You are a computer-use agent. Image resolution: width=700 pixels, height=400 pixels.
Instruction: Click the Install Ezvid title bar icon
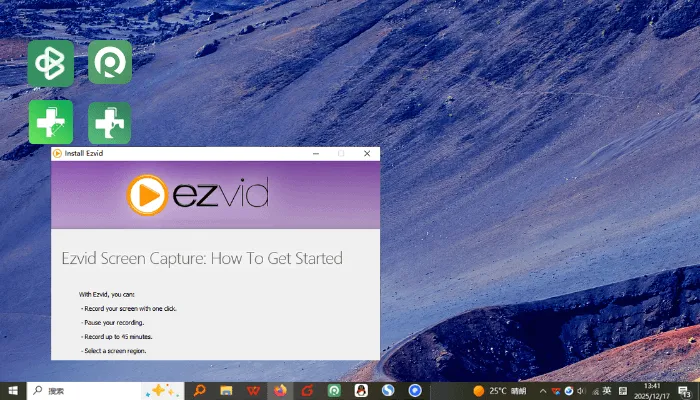pos(57,154)
